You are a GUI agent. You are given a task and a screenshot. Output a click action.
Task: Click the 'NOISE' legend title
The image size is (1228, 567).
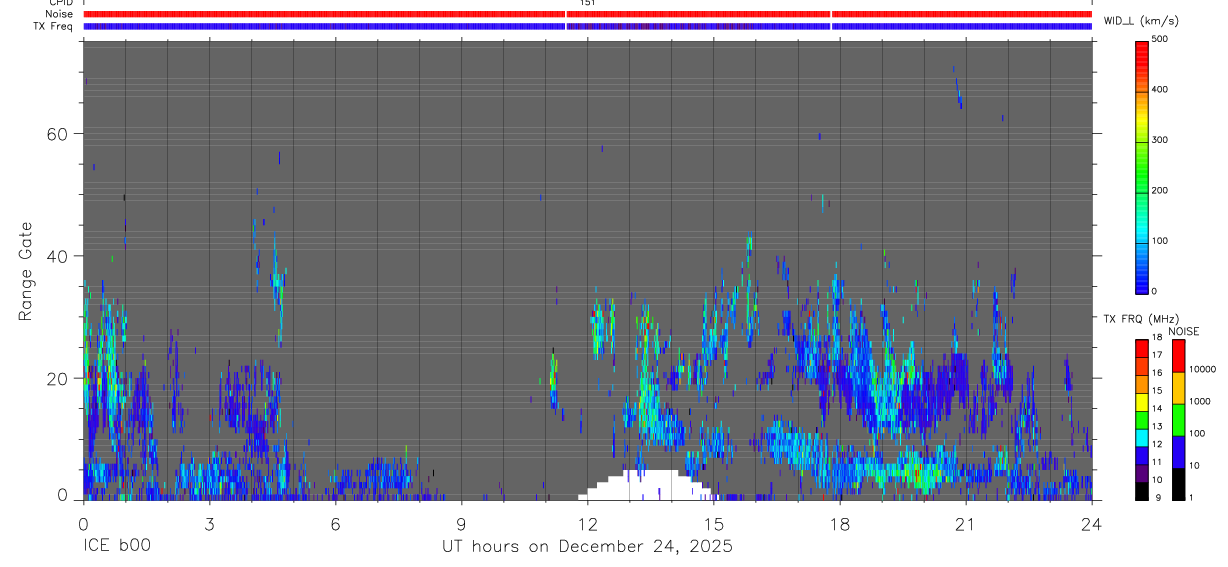1183,332
